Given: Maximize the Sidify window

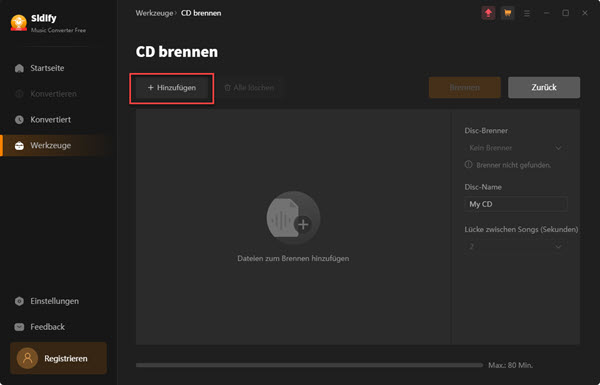Looking at the screenshot, I should tap(566, 13).
